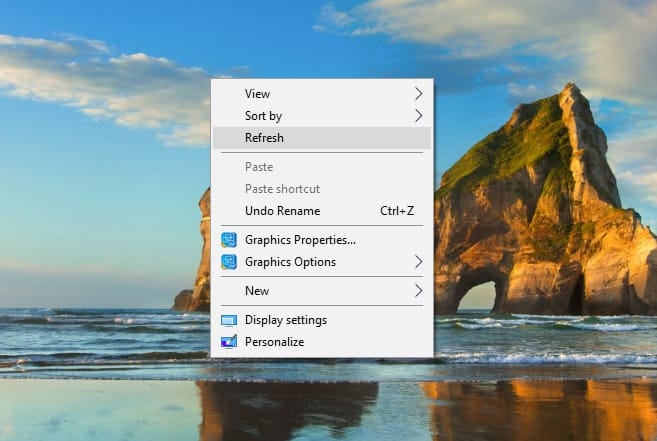Select the Graphics Options text label
This screenshot has width=657, height=441.
click(290, 262)
